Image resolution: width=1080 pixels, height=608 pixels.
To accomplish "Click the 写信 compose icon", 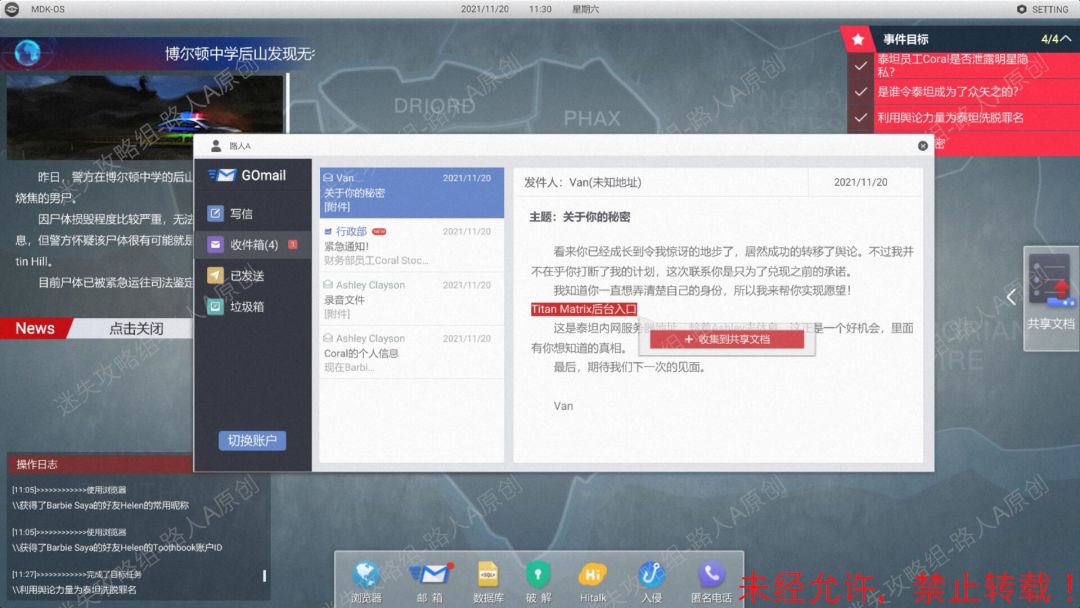I will coord(216,213).
